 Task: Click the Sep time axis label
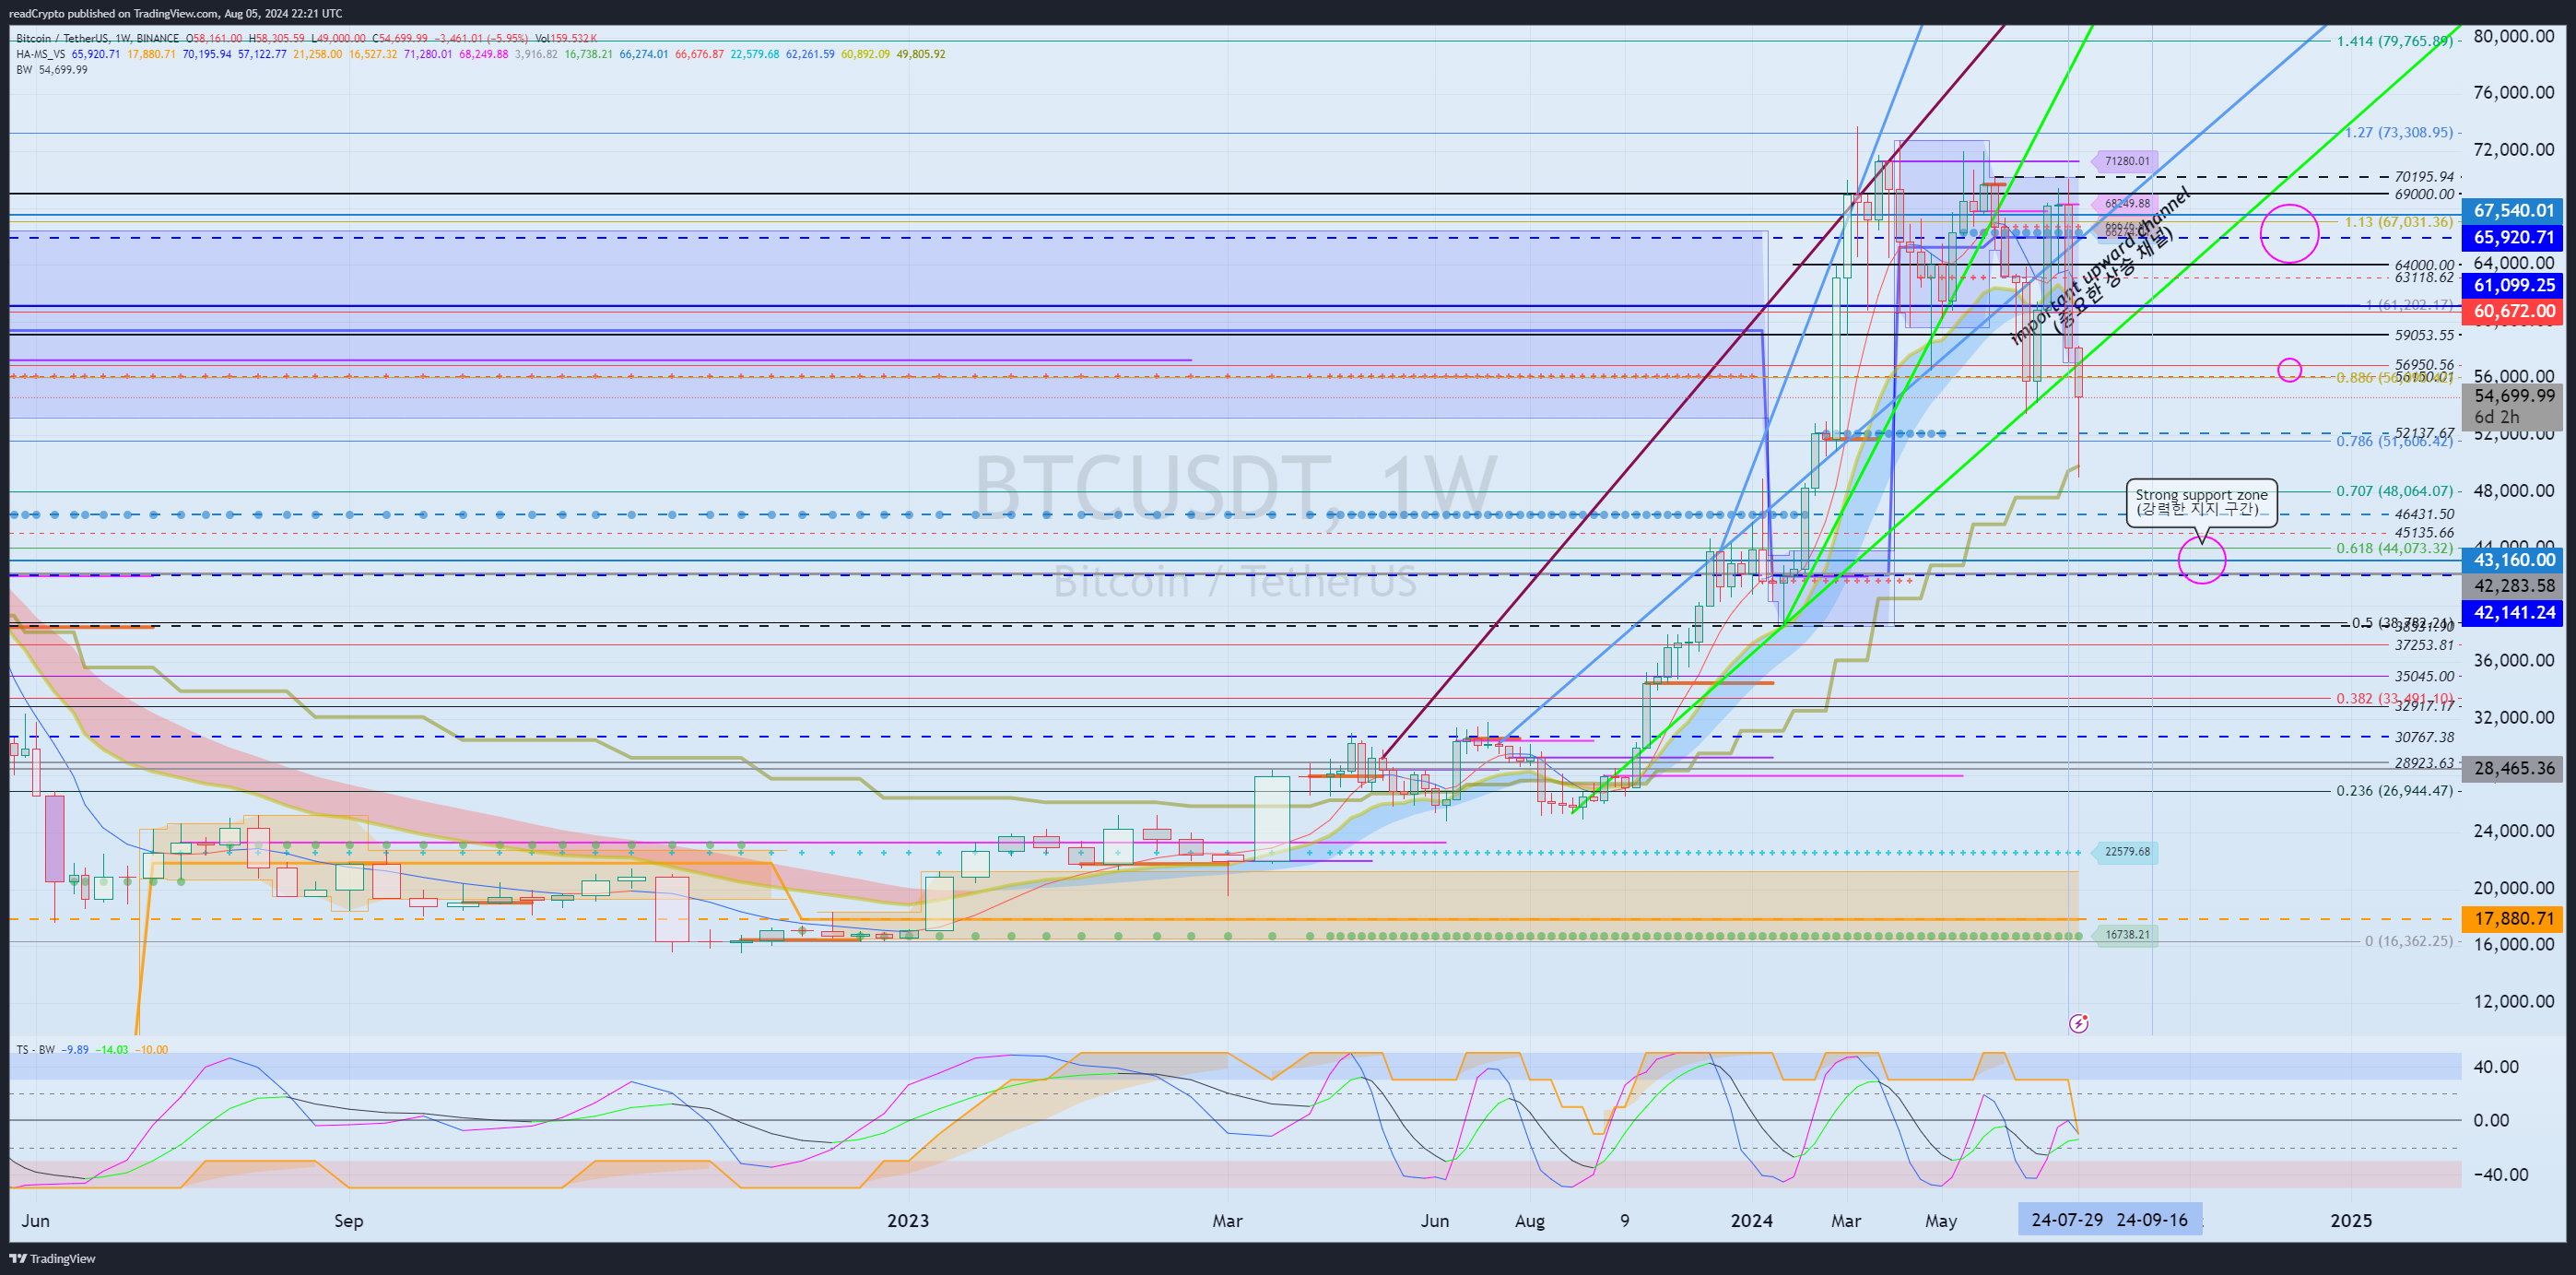pyautogui.click(x=349, y=1221)
